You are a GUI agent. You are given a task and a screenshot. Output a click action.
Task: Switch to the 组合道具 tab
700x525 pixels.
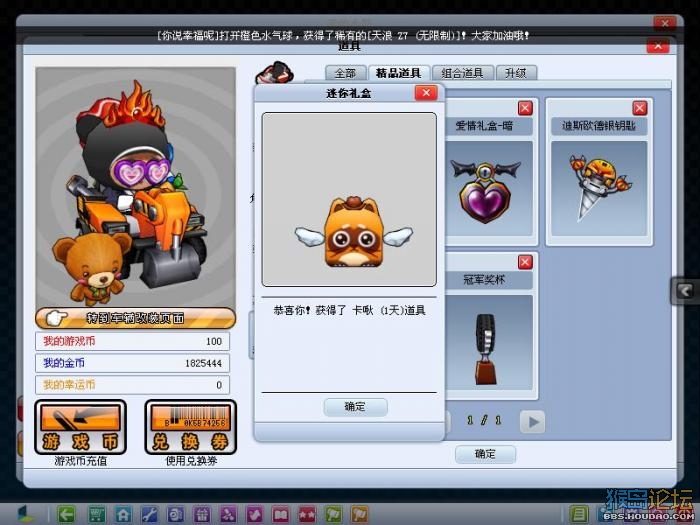point(462,73)
